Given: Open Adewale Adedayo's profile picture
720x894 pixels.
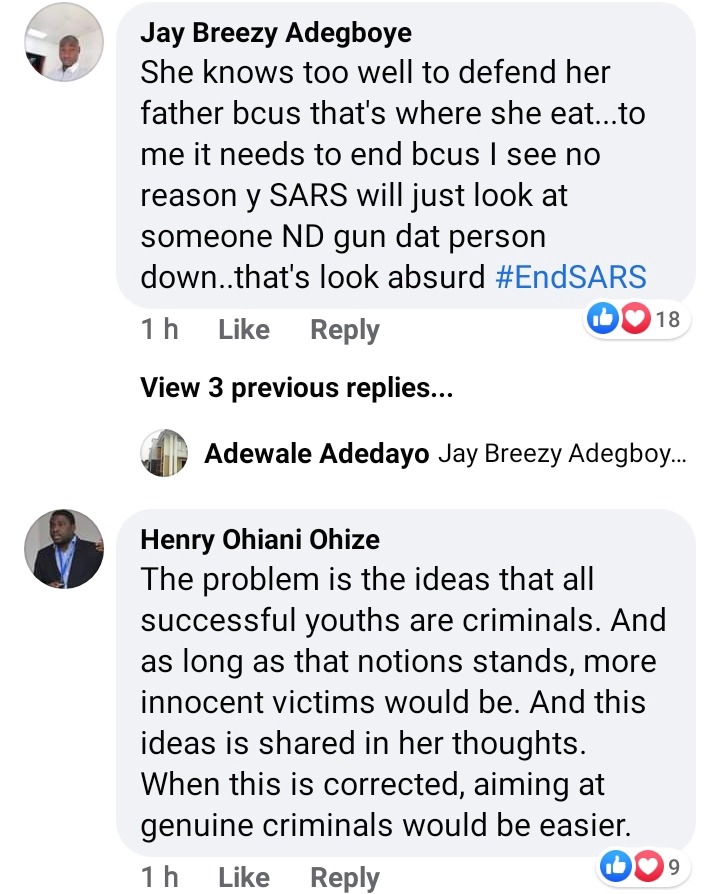Looking at the screenshot, I should coord(164,453).
